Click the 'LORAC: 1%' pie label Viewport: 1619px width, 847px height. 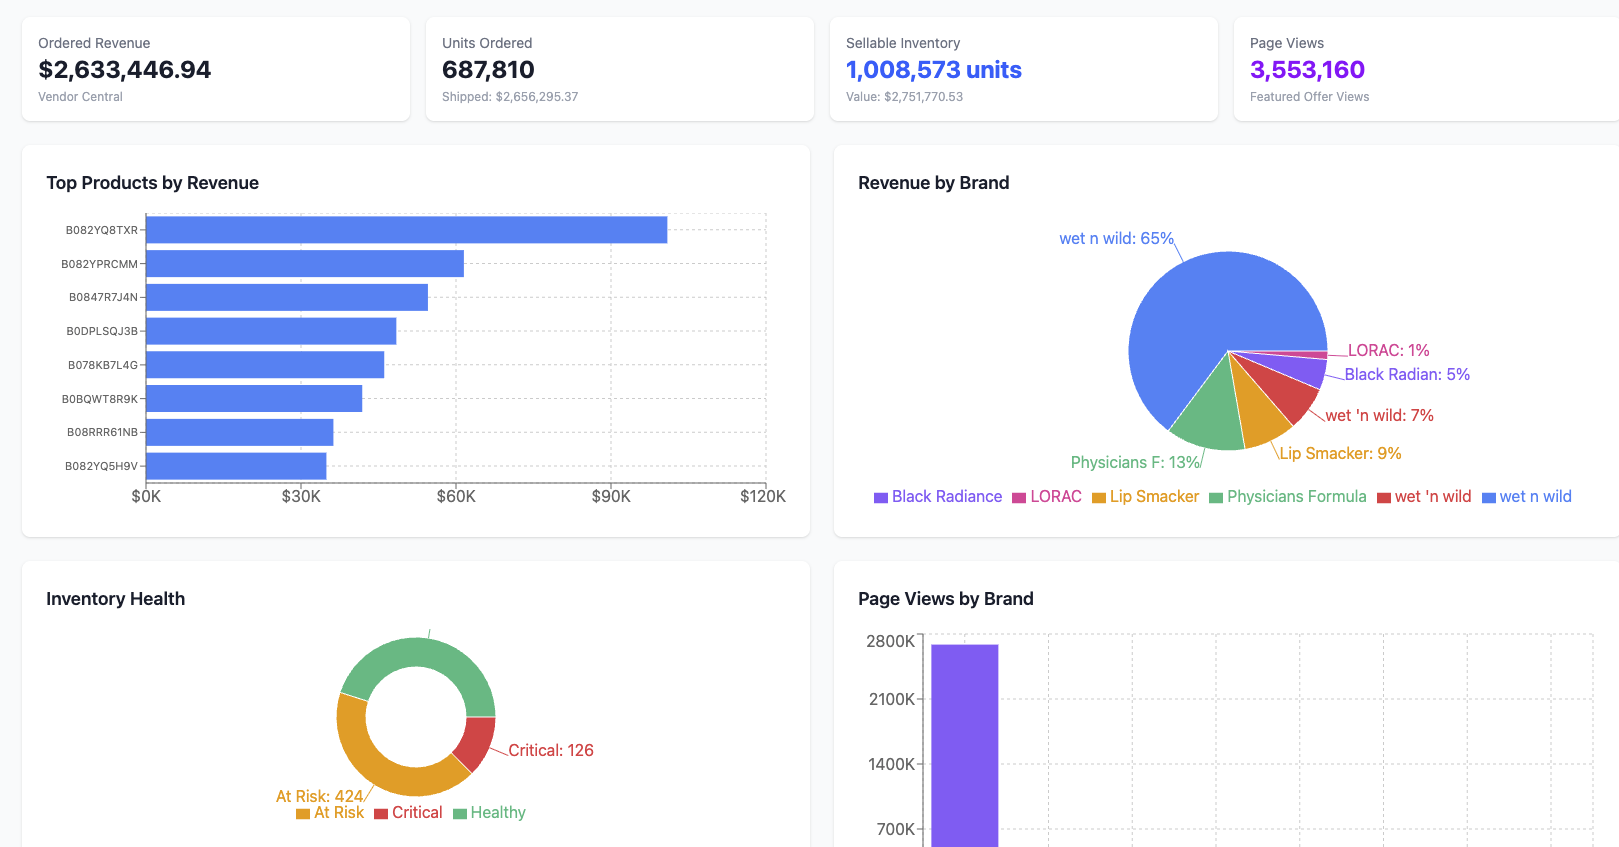point(1388,351)
